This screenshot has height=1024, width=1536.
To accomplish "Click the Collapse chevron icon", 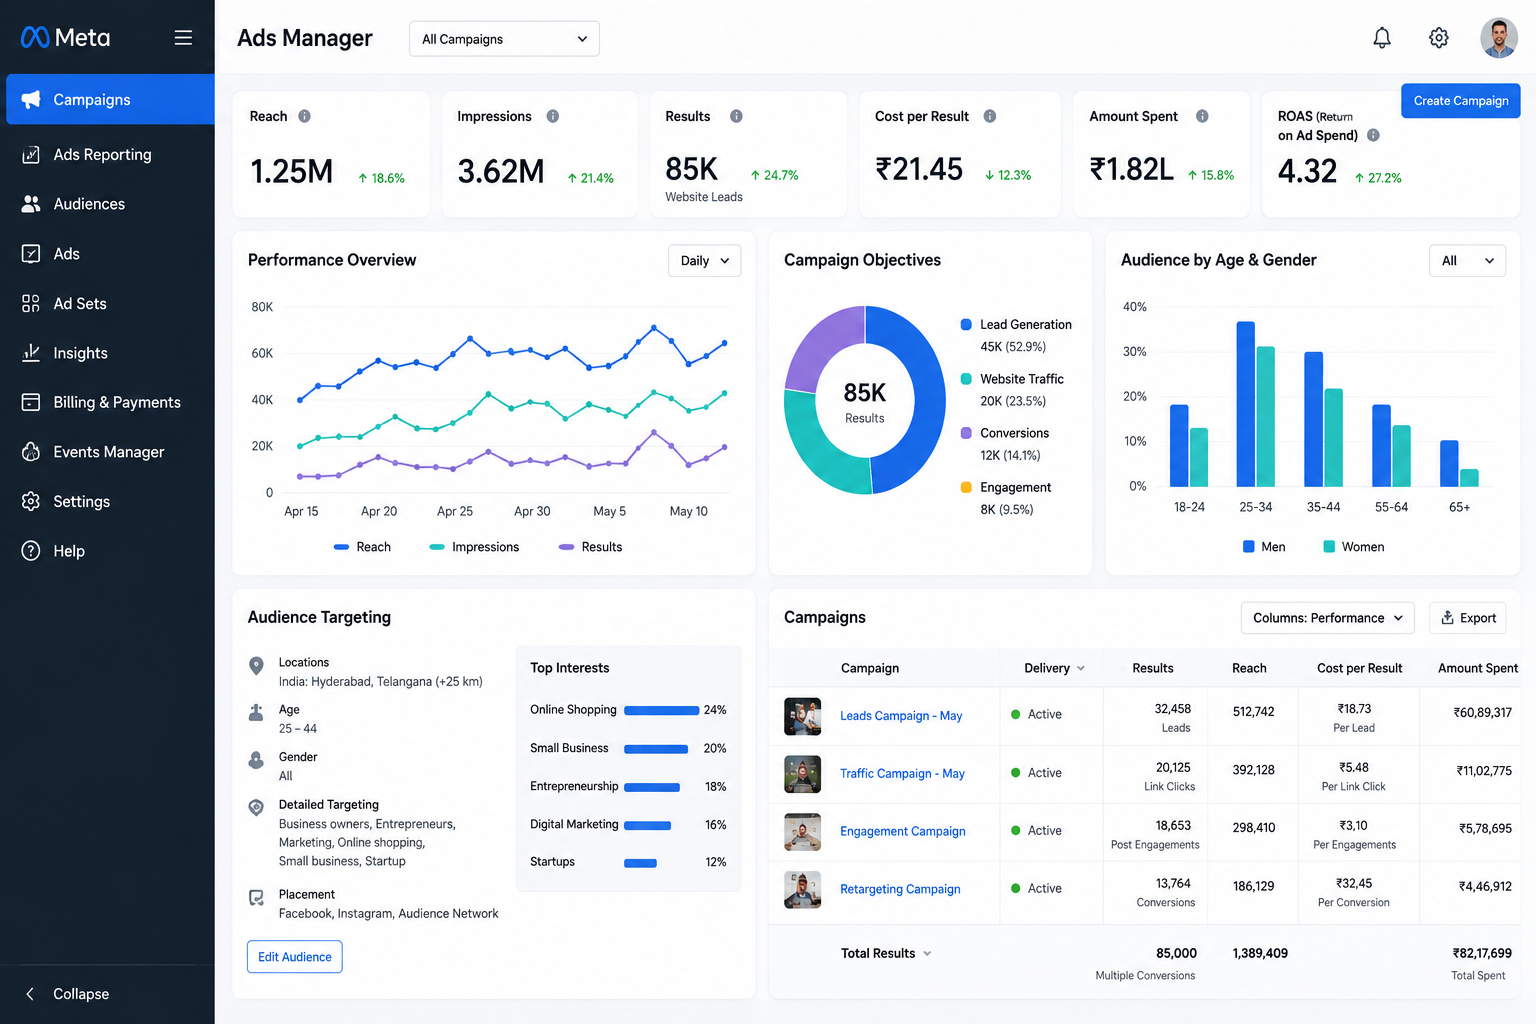I will click(30, 994).
